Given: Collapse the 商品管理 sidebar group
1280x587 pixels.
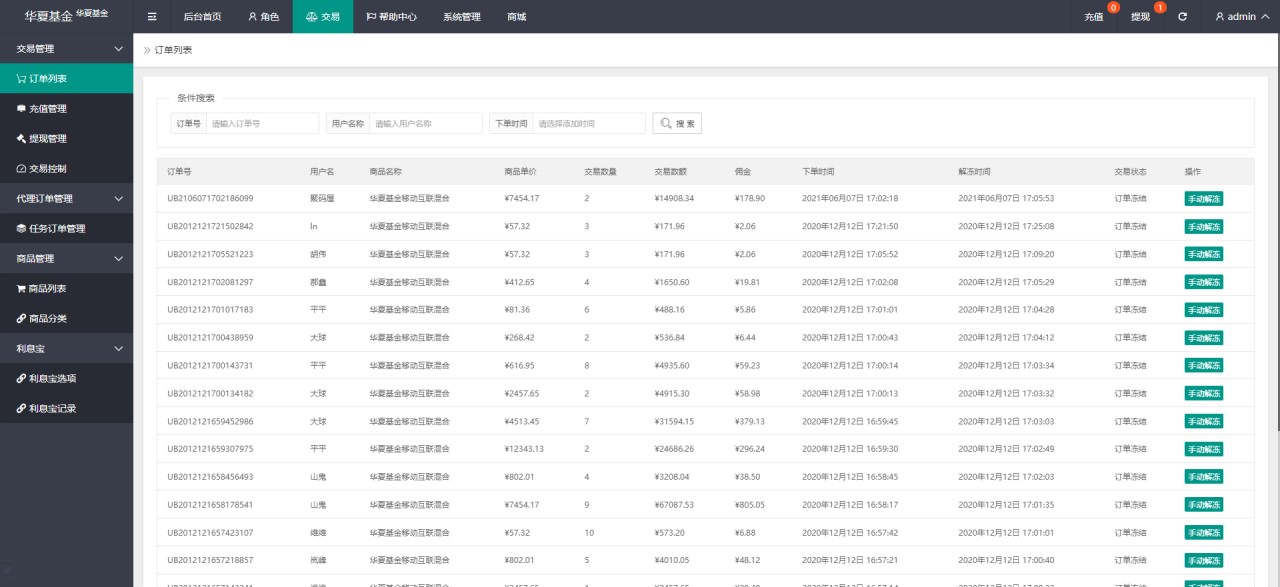Looking at the screenshot, I should click(66, 258).
